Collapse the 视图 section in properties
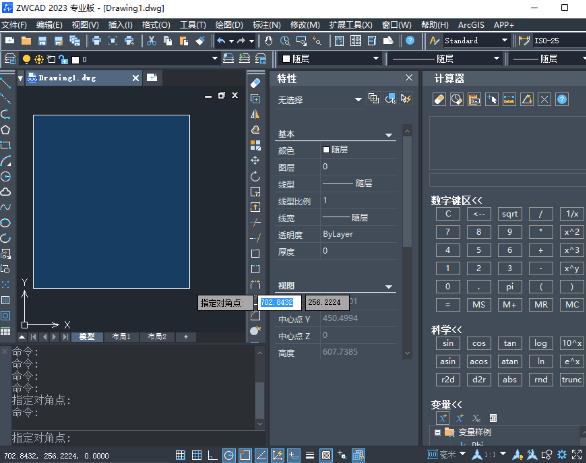This screenshot has width=586, height=463. pyautogui.click(x=389, y=287)
